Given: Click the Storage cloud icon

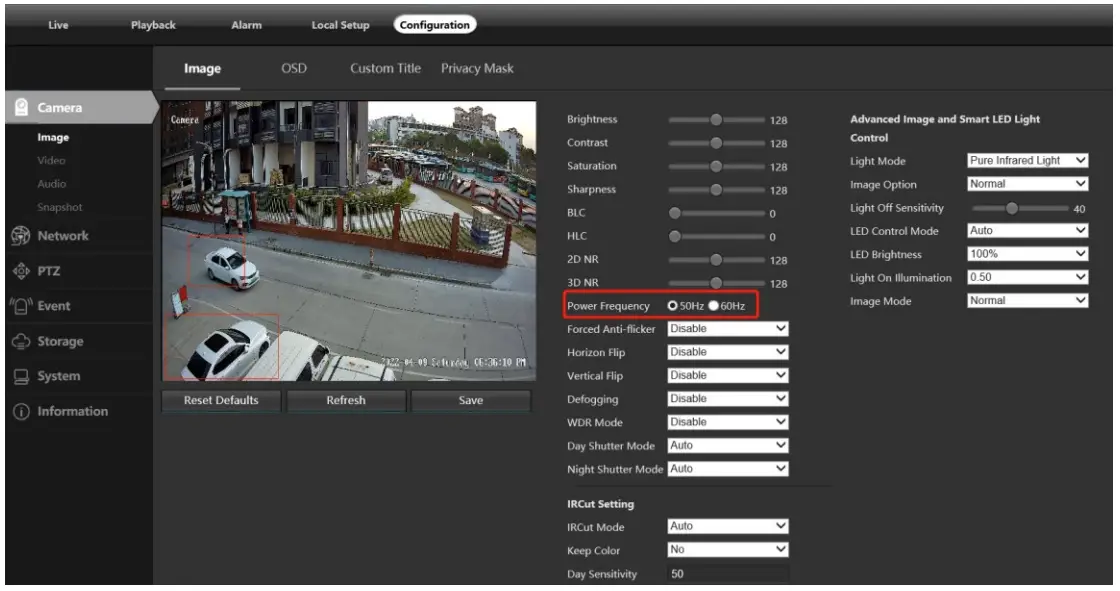Looking at the screenshot, I should [x=20, y=341].
